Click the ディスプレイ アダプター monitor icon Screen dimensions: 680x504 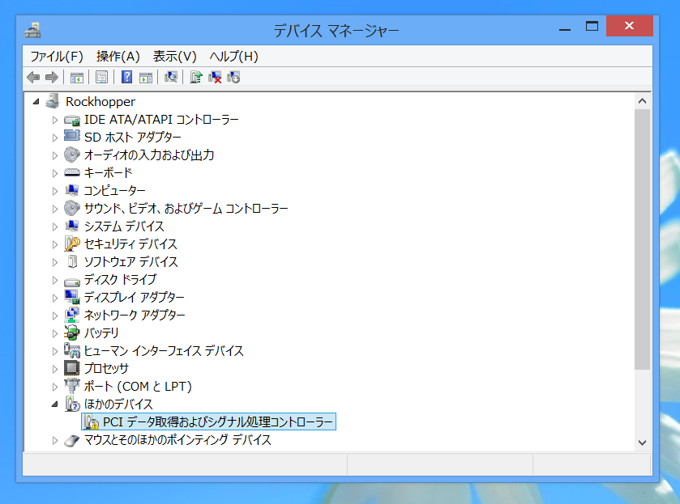[x=72, y=297]
